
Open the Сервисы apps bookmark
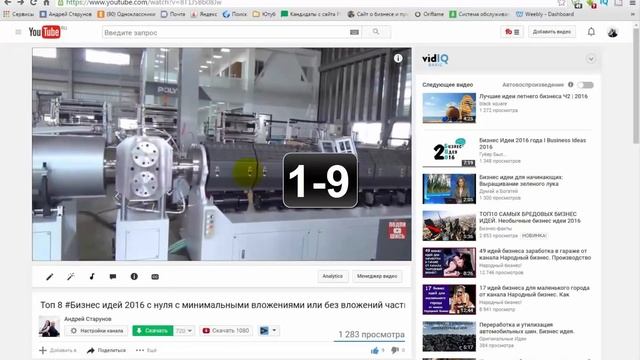[x=18, y=14]
